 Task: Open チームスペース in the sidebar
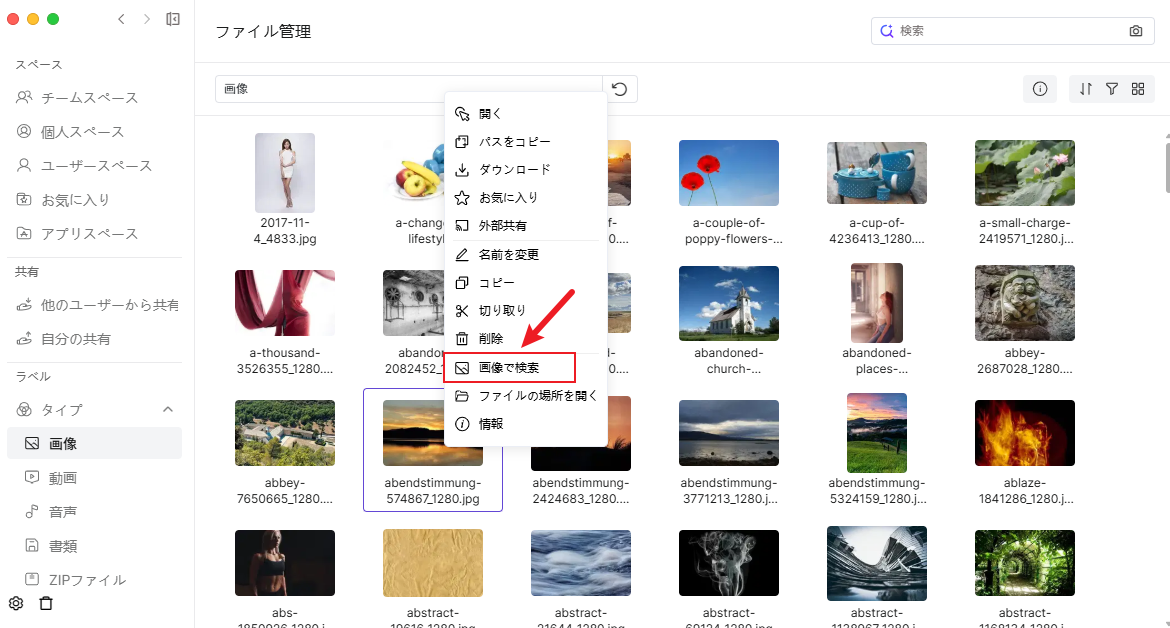(x=89, y=98)
